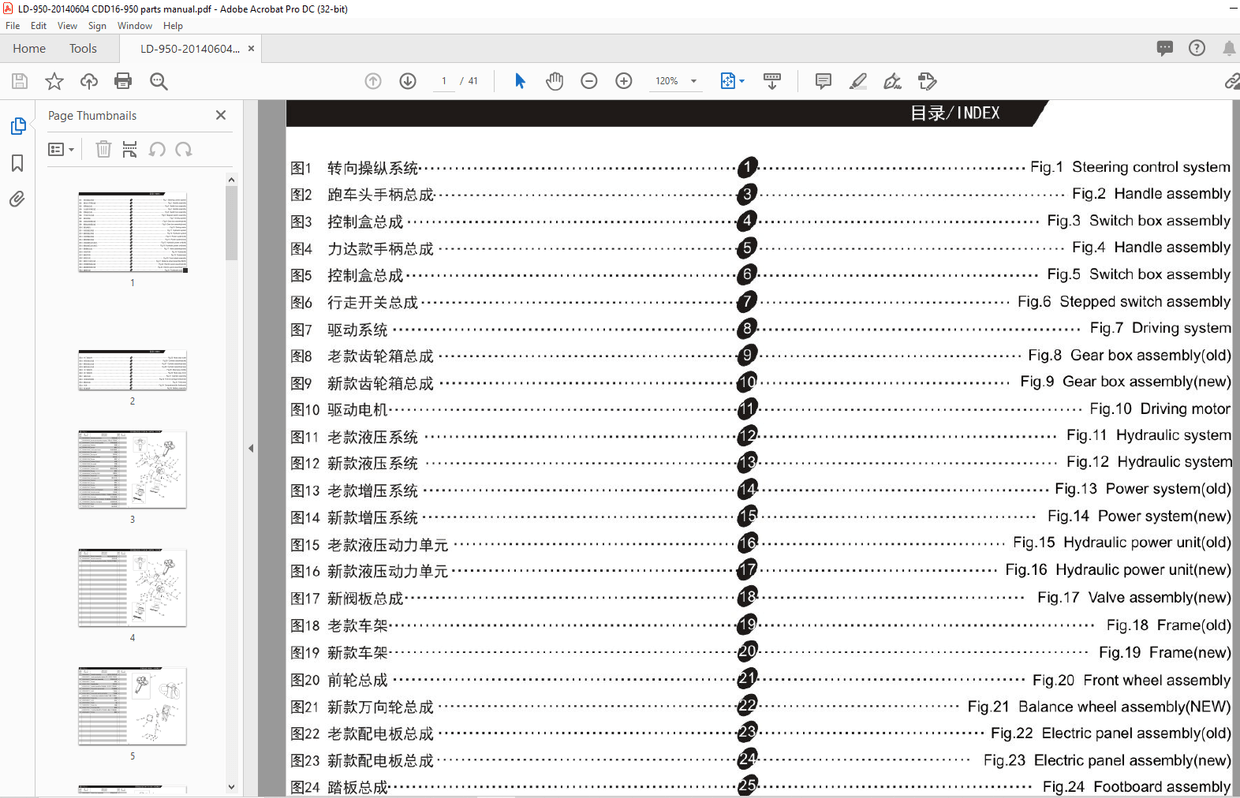Delete a page using the trash icon
1240x798 pixels.
103,148
